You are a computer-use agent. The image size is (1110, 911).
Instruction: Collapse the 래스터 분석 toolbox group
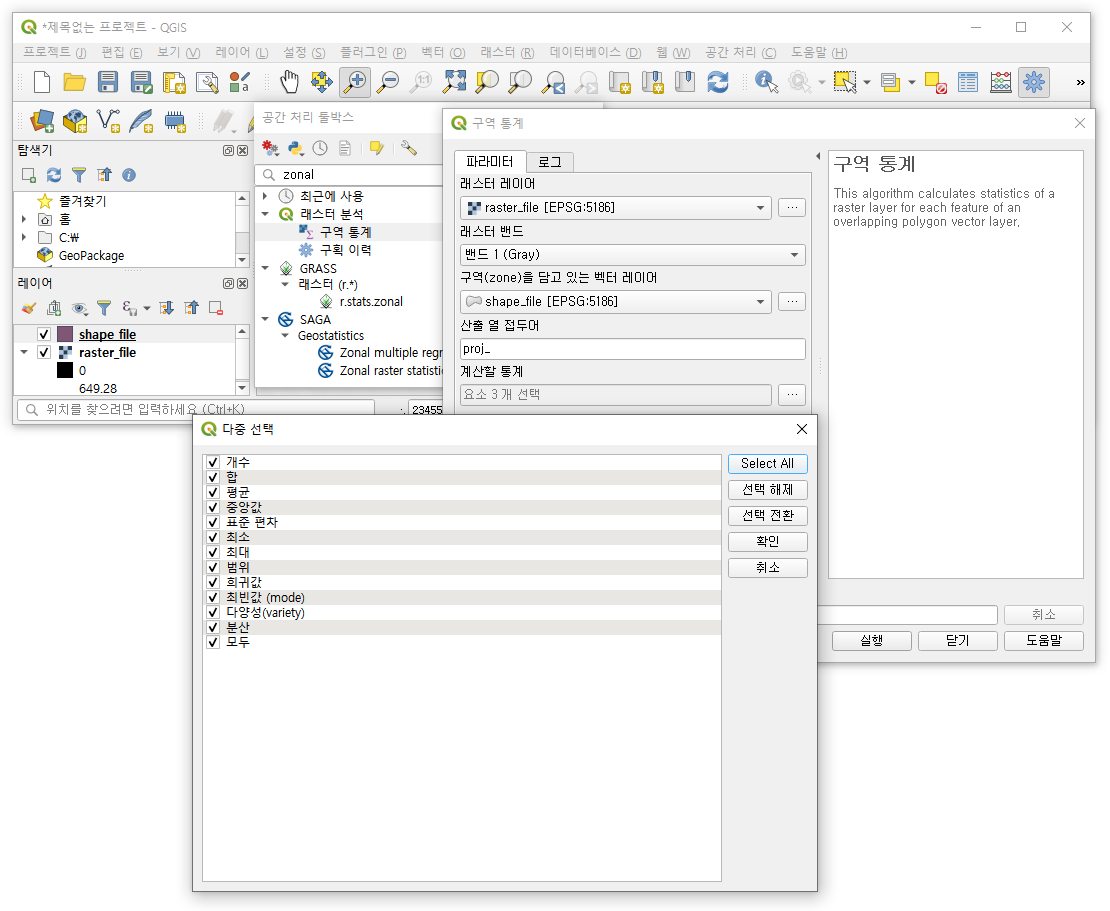265,214
